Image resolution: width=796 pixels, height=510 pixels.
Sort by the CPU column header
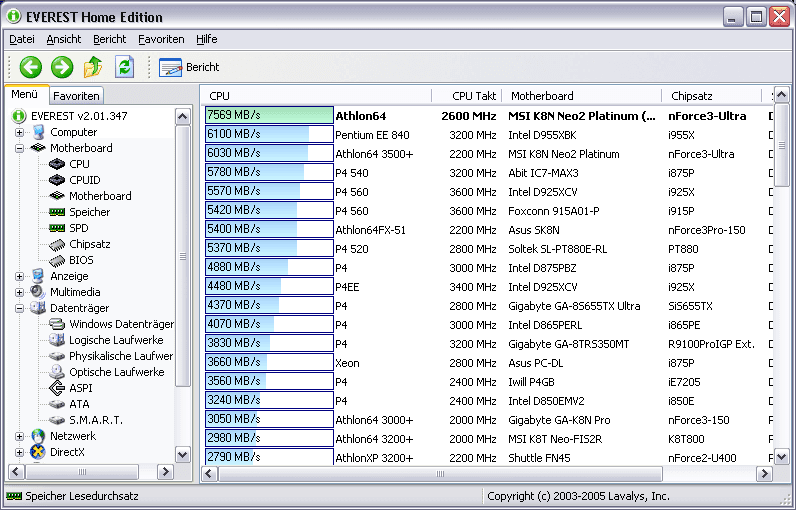317,96
